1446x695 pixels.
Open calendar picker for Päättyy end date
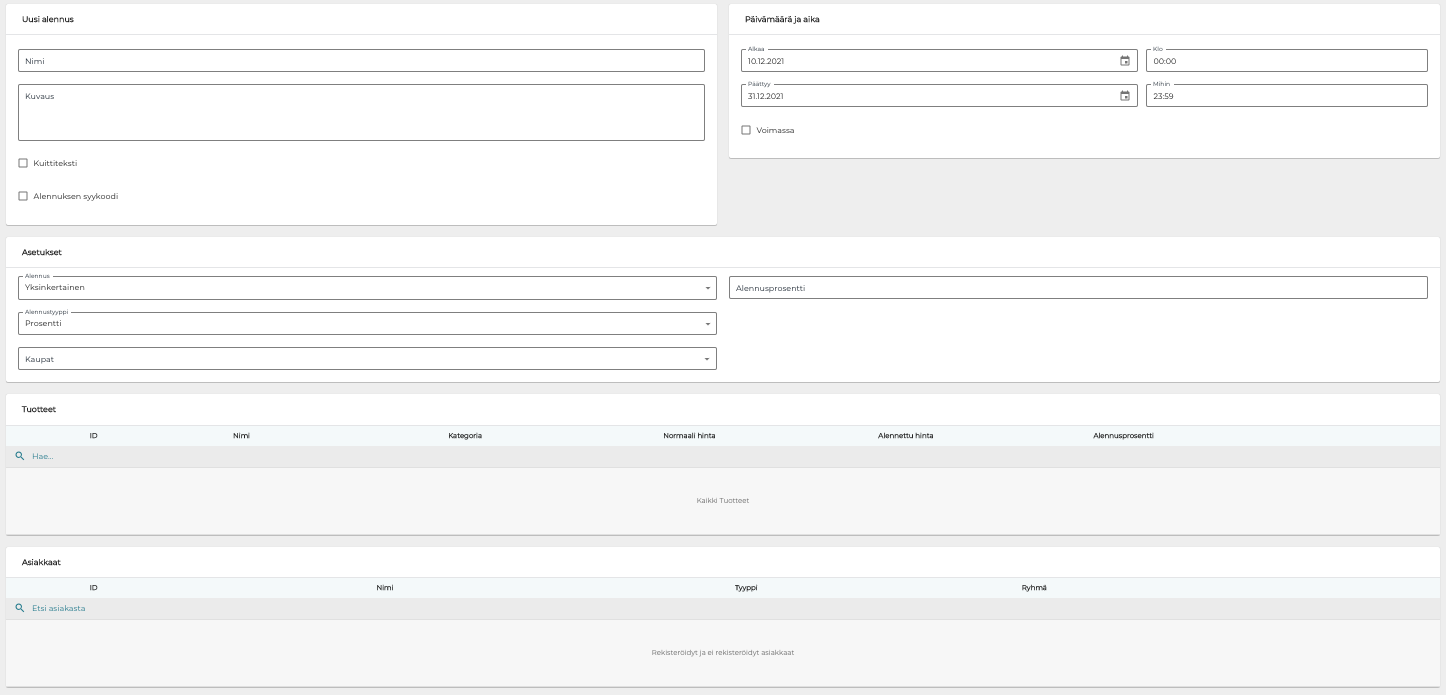(x=1124, y=96)
